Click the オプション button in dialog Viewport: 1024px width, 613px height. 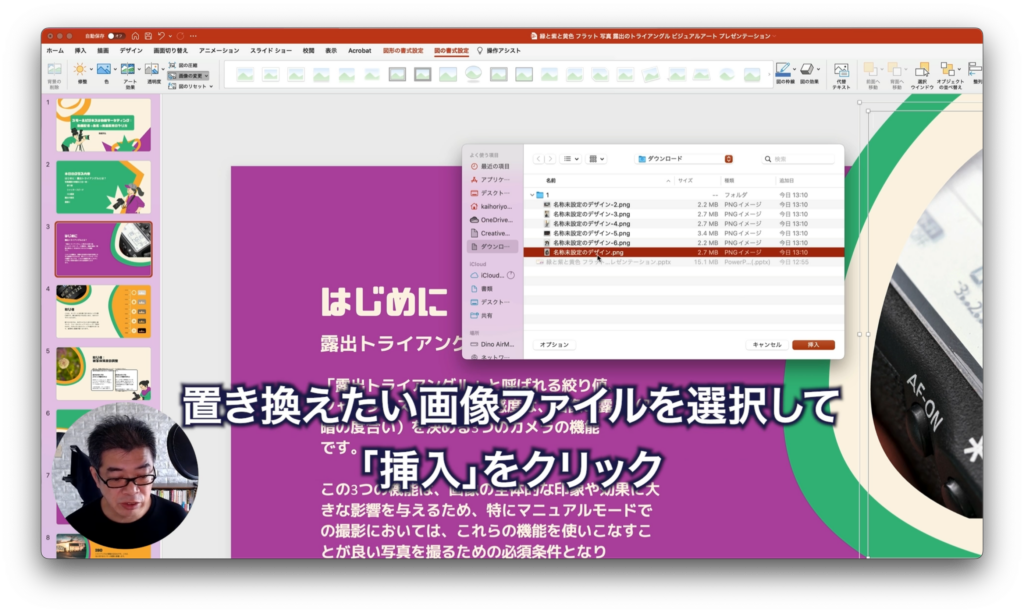pyautogui.click(x=553, y=345)
